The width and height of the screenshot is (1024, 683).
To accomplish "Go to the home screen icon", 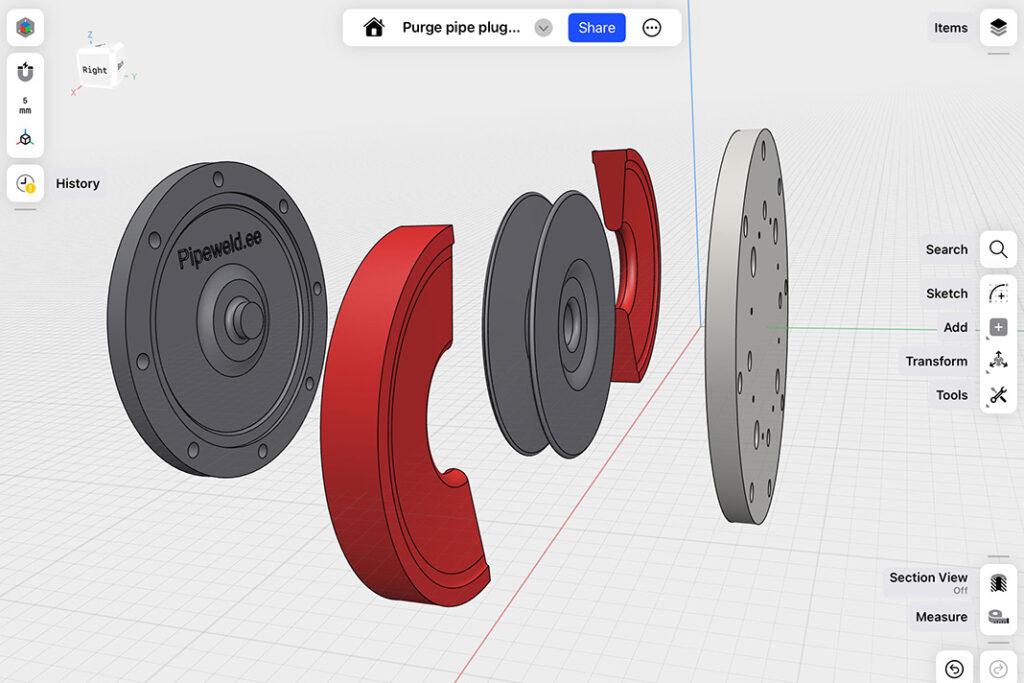I will (x=374, y=27).
